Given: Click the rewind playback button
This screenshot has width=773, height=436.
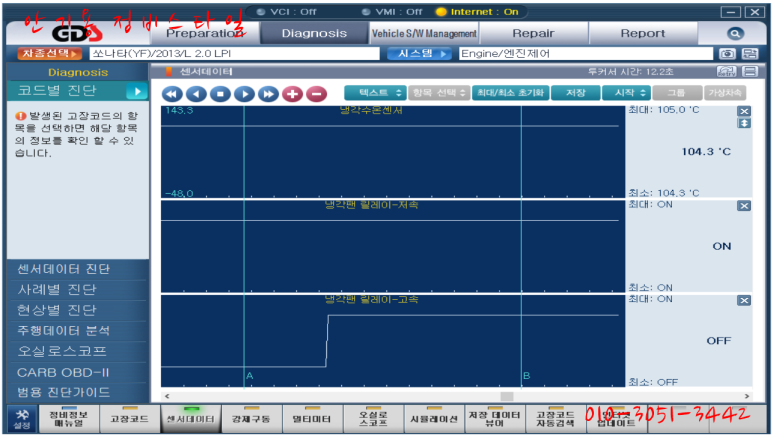Looking at the screenshot, I should point(172,93).
